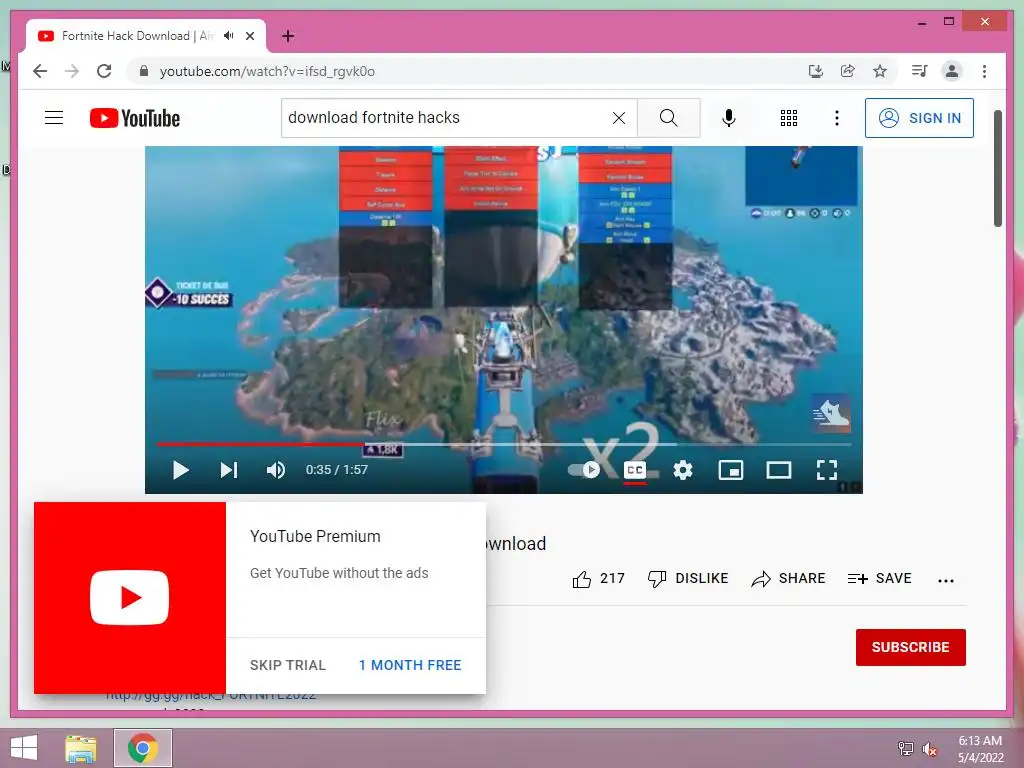Open a new Chrome tab
The height and width of the screenshot is (768, 1024).
point(288,36)
